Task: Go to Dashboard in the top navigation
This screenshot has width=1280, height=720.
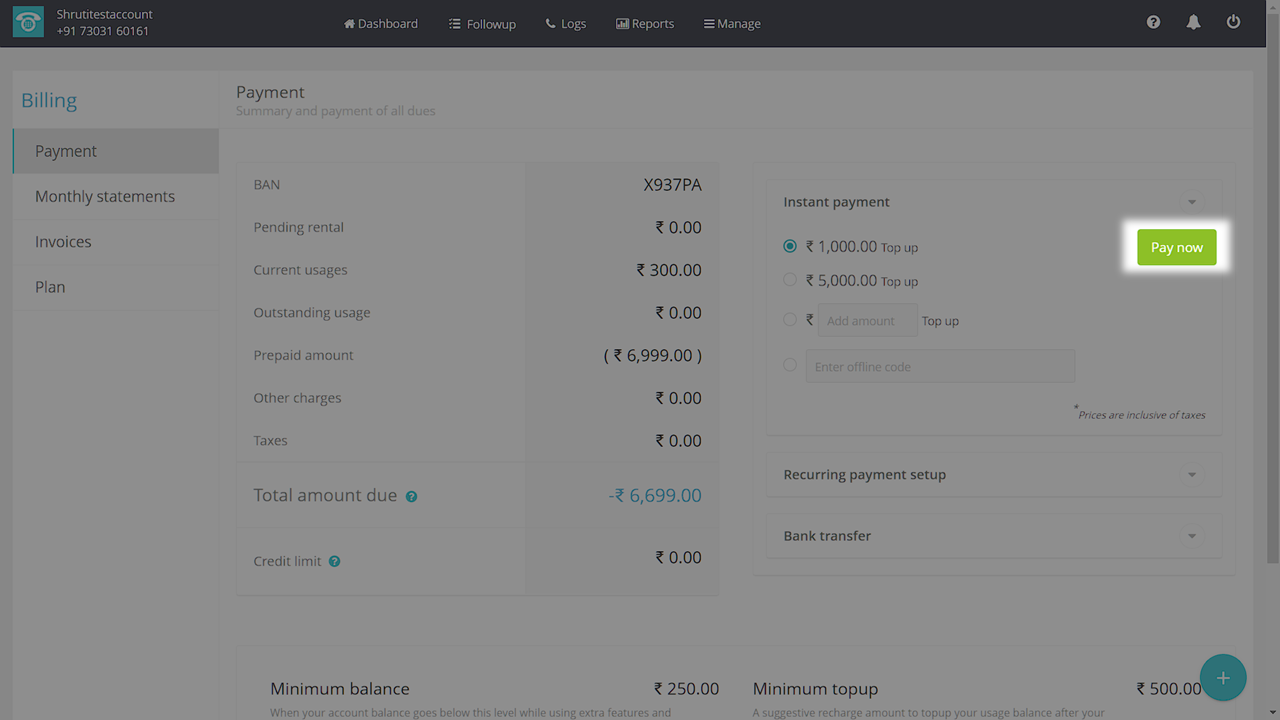Action: pos(381,23)
